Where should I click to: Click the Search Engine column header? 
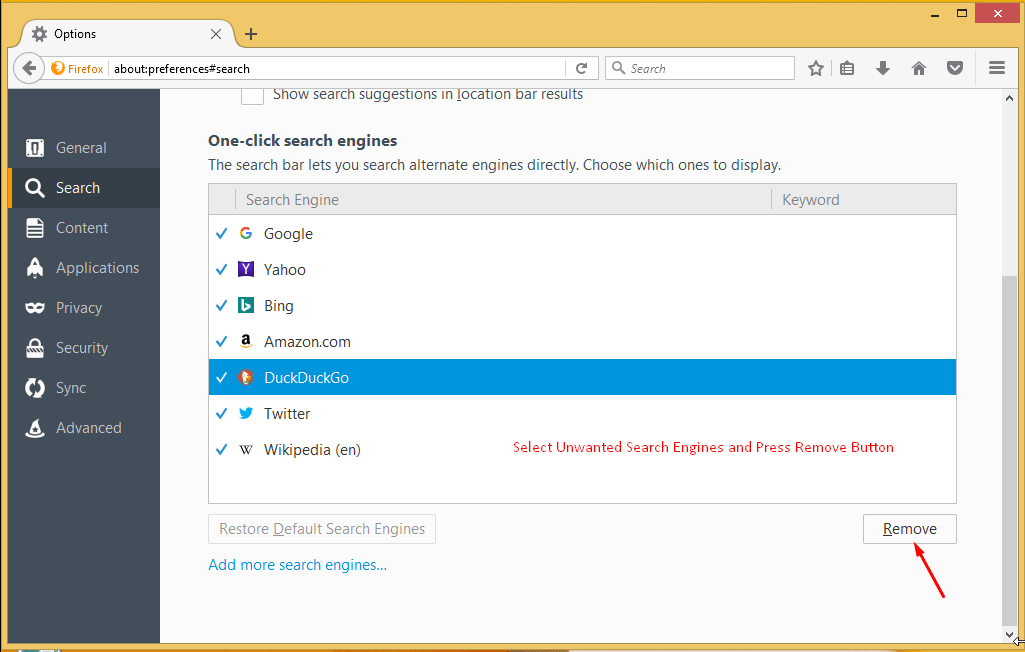(503, 199)
